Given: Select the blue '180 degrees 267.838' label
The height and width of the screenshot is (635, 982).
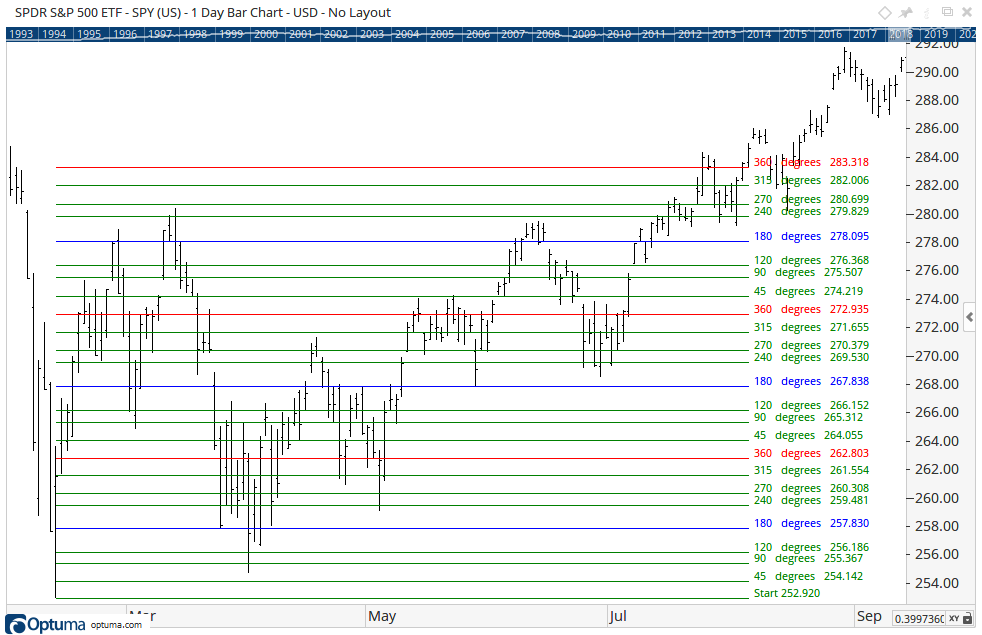Looking at the screenshot, I should [811, 381].
